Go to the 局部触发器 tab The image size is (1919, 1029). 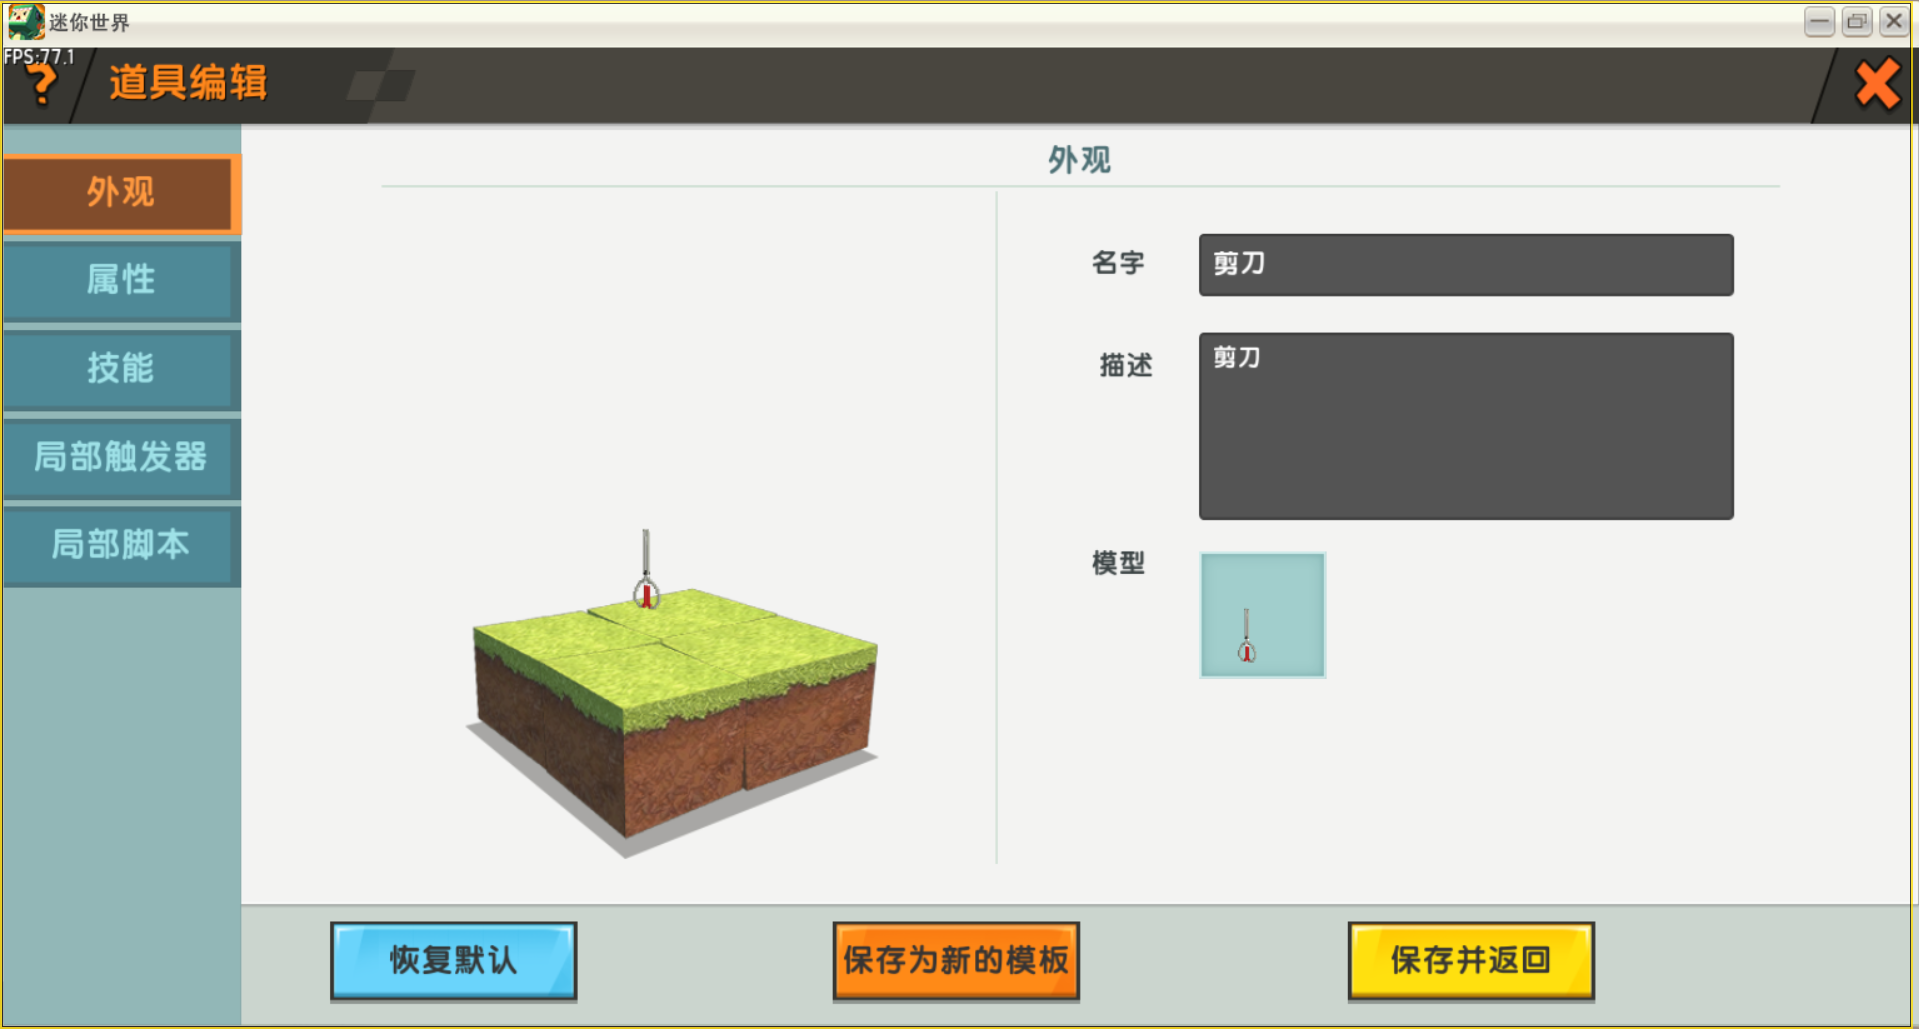[x=121, y=457]
